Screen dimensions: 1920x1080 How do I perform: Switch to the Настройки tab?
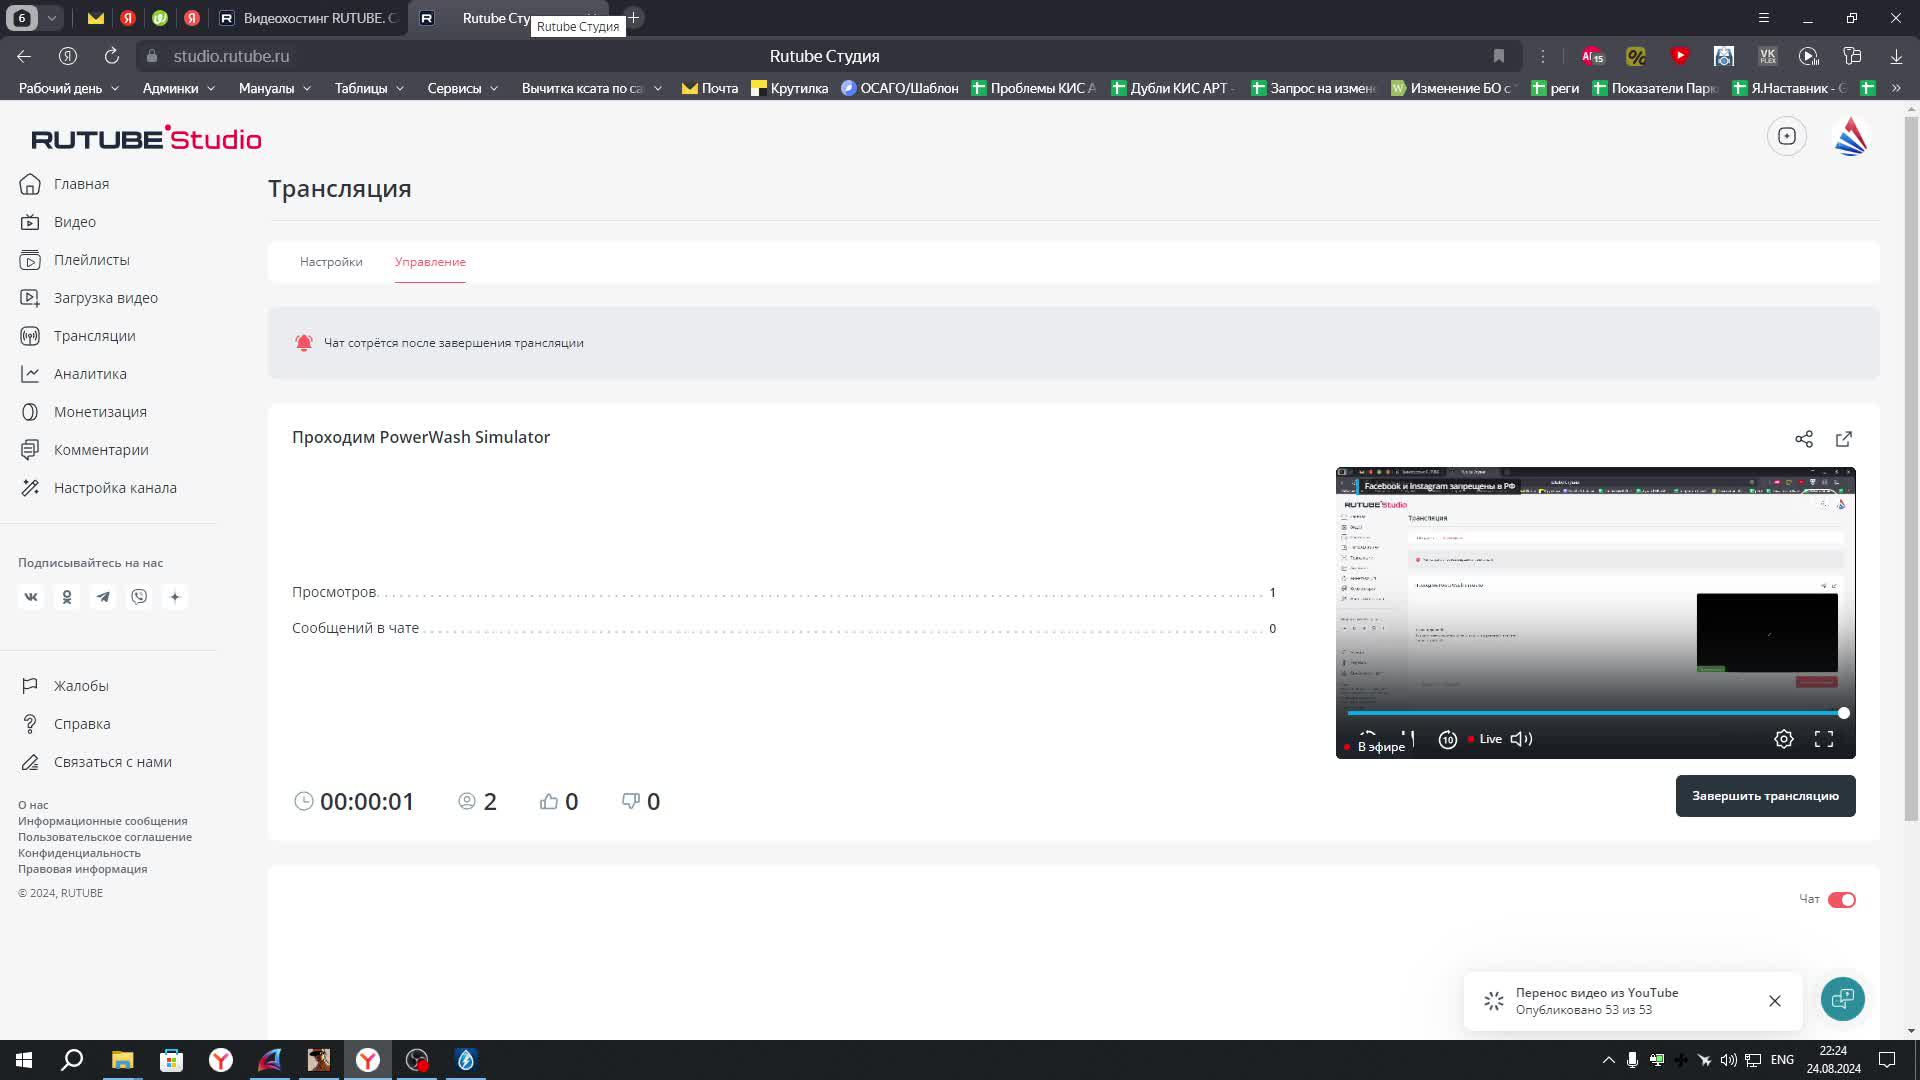tap(331, 262)
